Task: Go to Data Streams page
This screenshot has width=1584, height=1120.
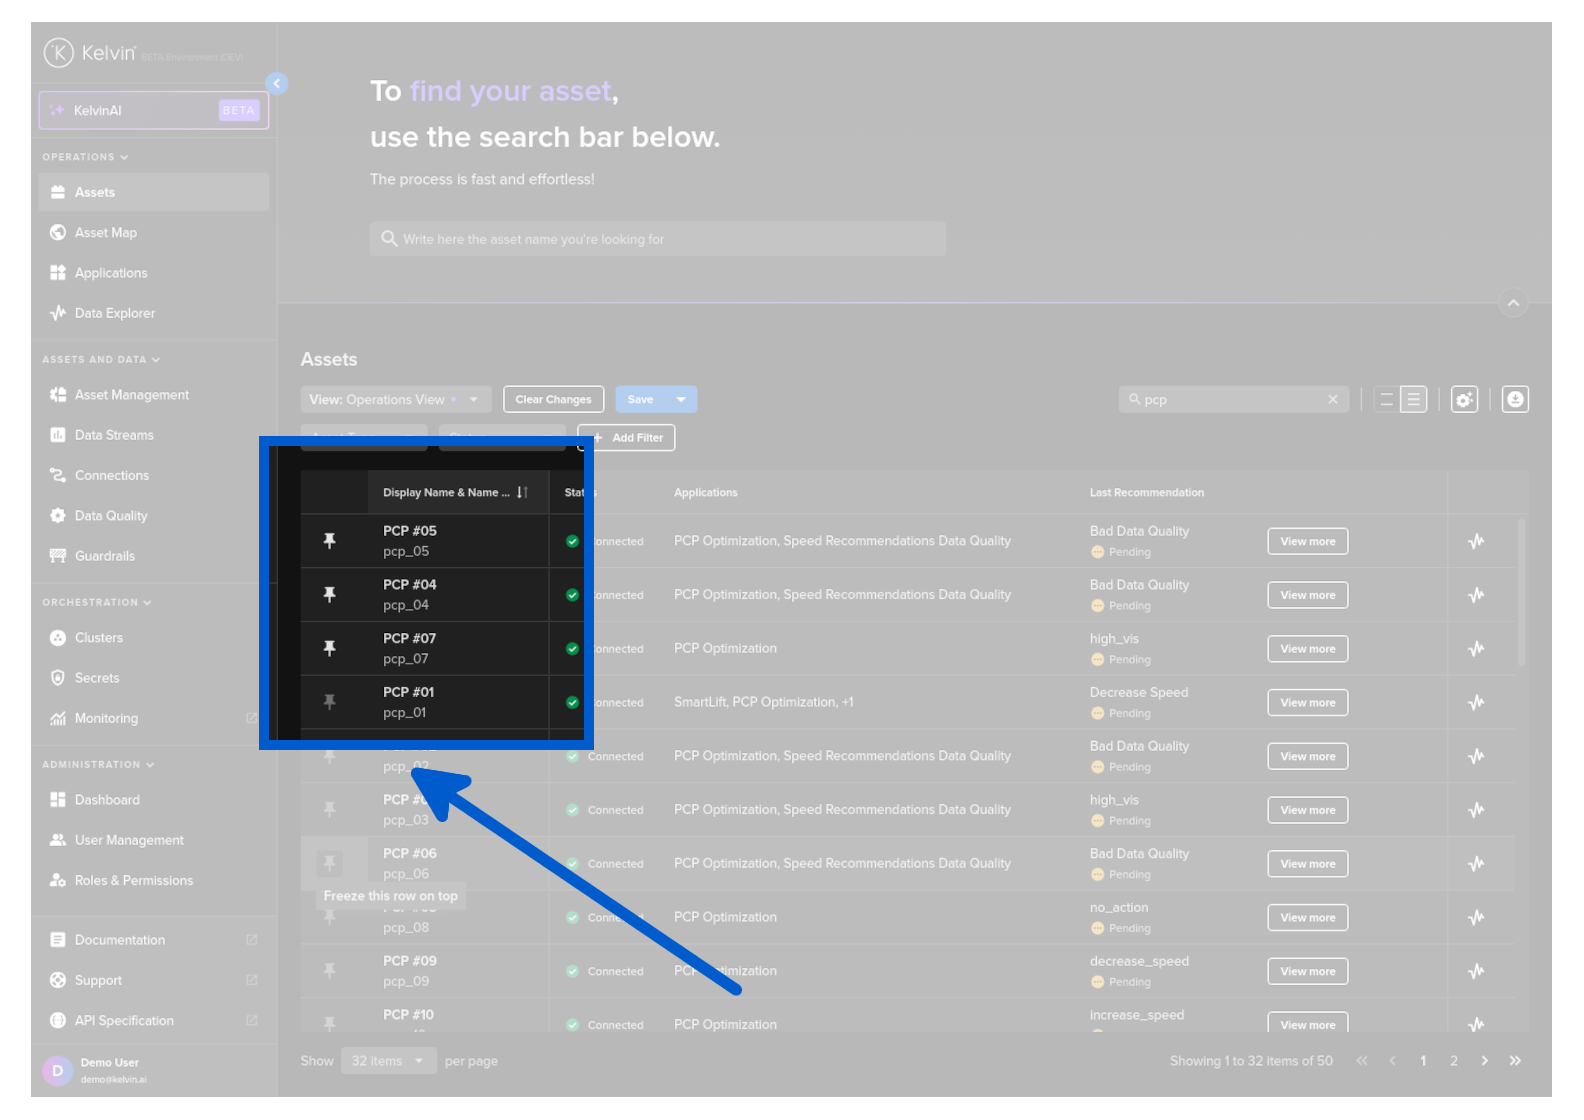Action: click(114, 435)
